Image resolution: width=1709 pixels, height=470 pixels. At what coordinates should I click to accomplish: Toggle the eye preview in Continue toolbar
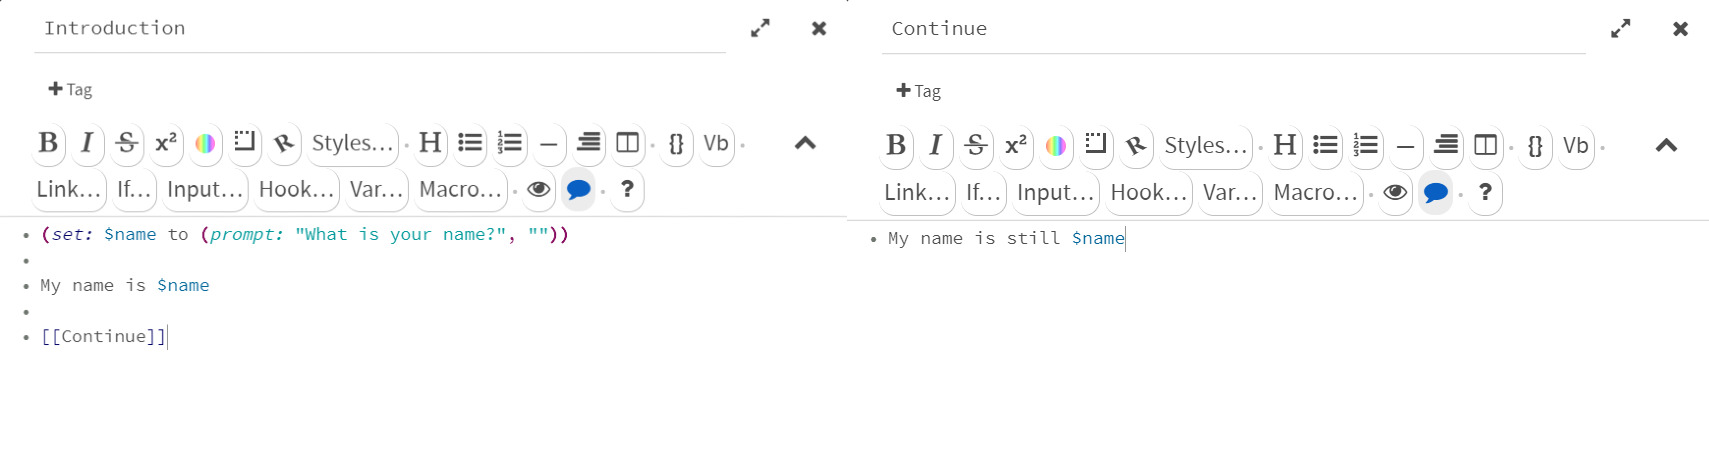(x=1395, y=192)
